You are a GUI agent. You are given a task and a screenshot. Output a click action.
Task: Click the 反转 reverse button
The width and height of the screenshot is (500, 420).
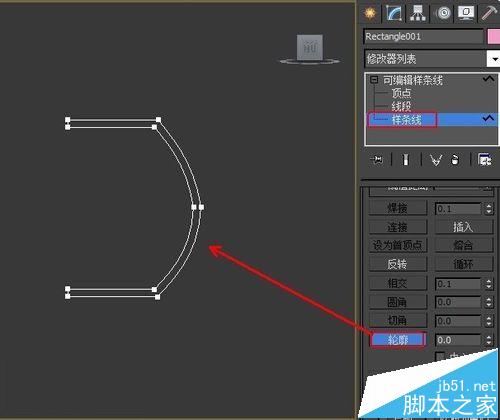click(x=398, y=264)
